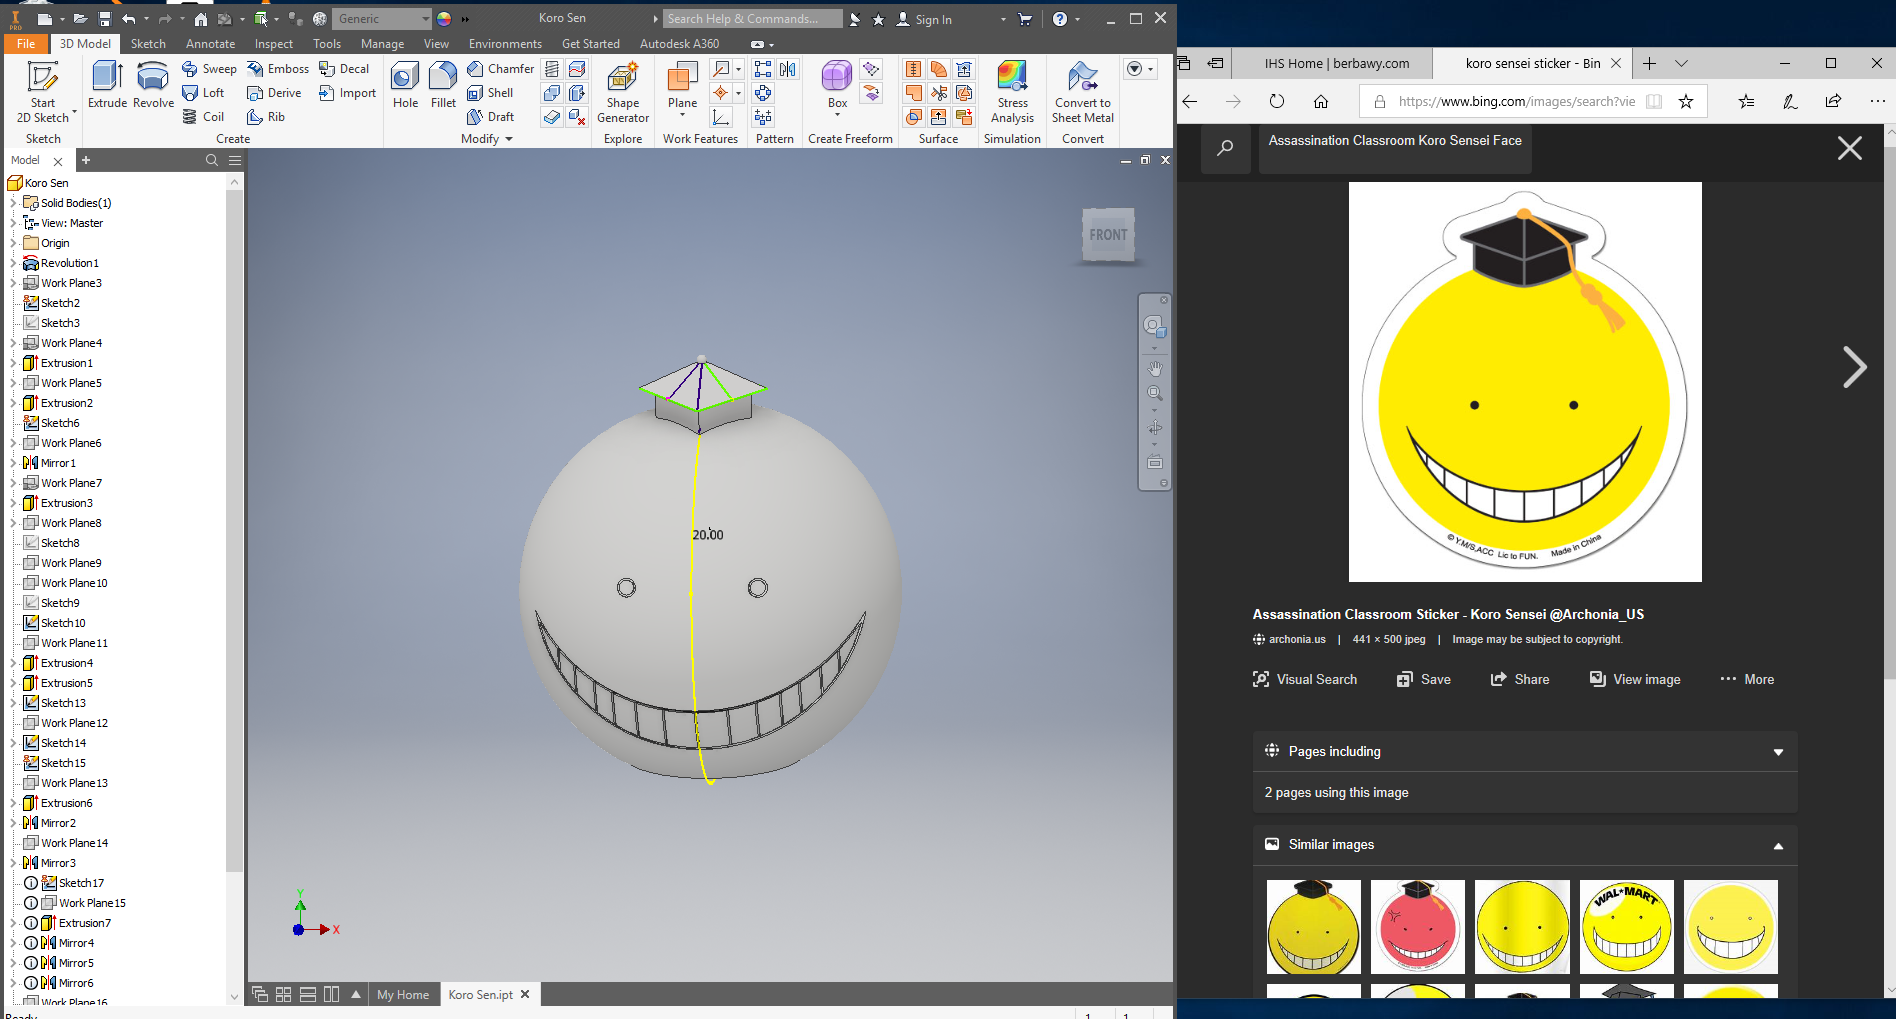Create a freeform Box
1896x1019 pixels.
pyautogui.click(x=837, y=84)
